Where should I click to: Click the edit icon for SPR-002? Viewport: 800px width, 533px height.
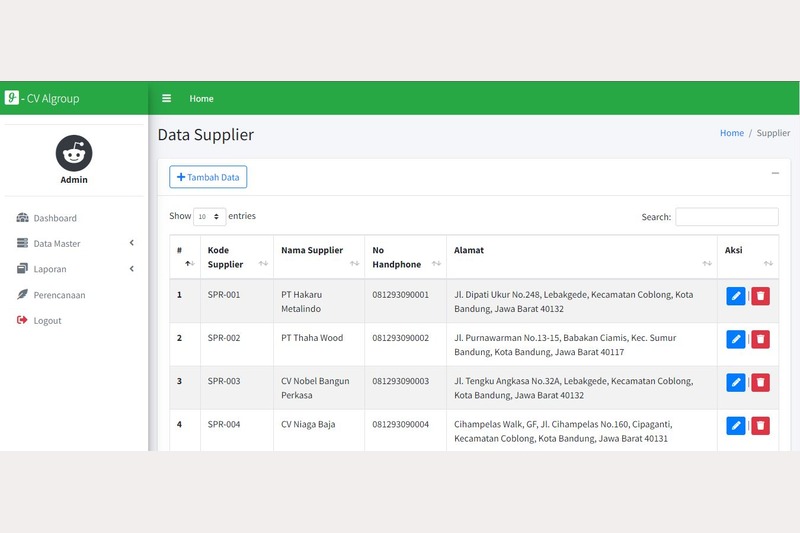pos(736,339)
